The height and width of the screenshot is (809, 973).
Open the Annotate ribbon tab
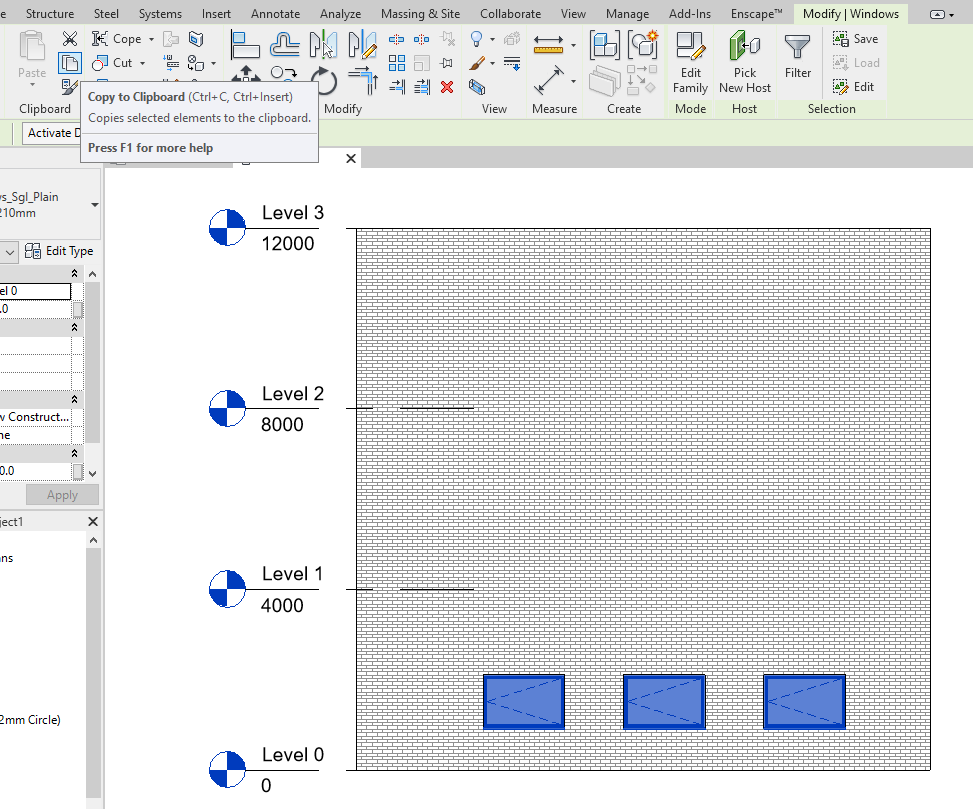pyautogui.click(x=275, y=14)
